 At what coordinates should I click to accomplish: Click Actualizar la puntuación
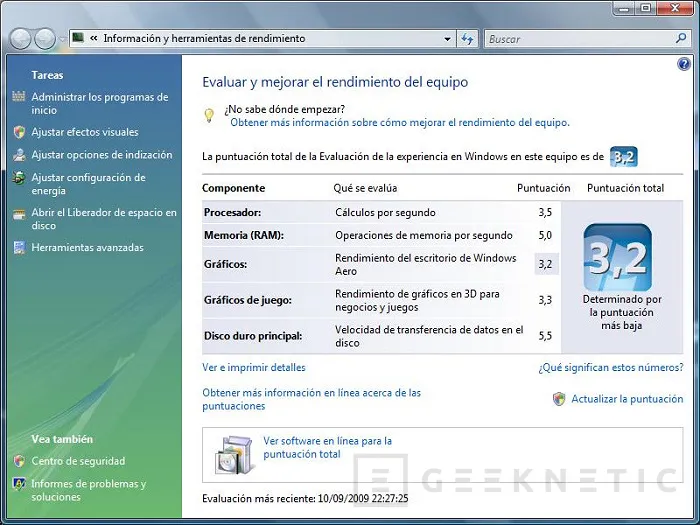pyautogui.click(x=627, y=399)
